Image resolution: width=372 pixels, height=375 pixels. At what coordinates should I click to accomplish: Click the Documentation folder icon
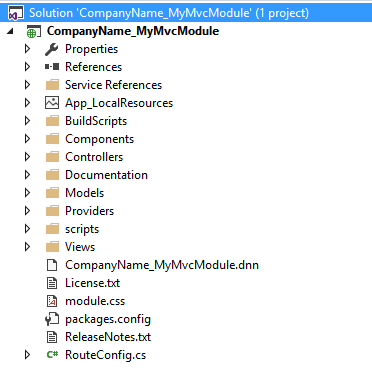coord(52,175)
